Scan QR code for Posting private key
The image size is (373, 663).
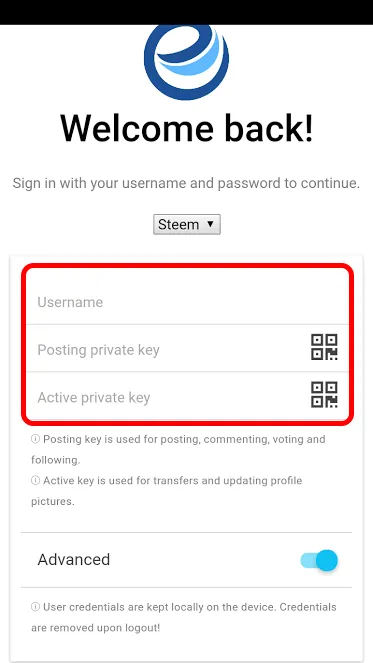(x=324, y=347)
